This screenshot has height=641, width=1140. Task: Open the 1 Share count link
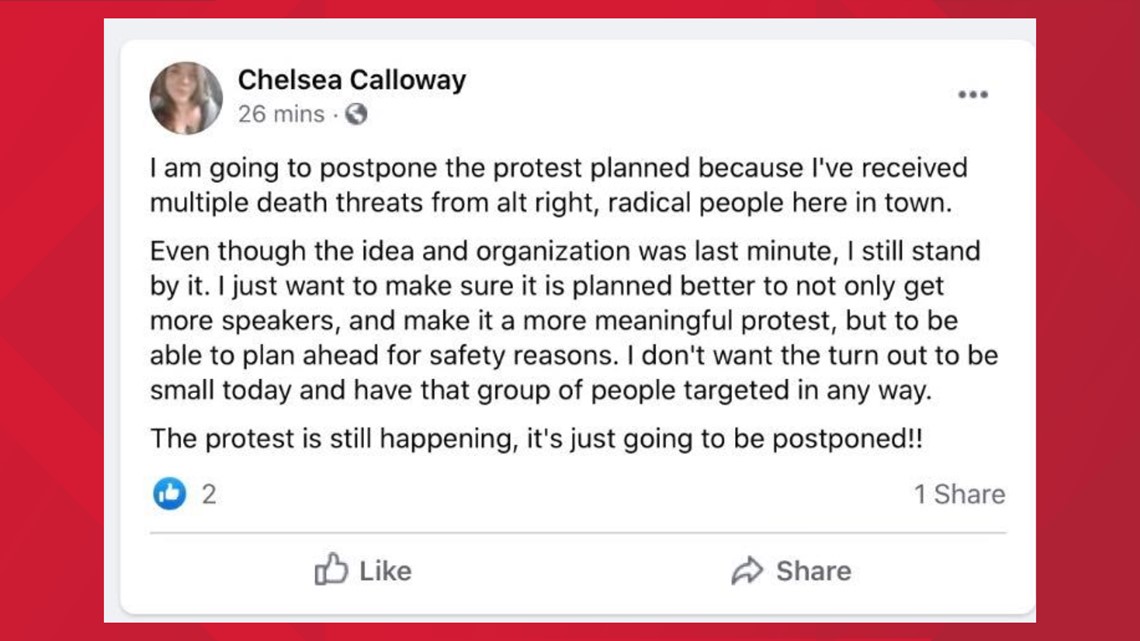click(x=960, y=494)
